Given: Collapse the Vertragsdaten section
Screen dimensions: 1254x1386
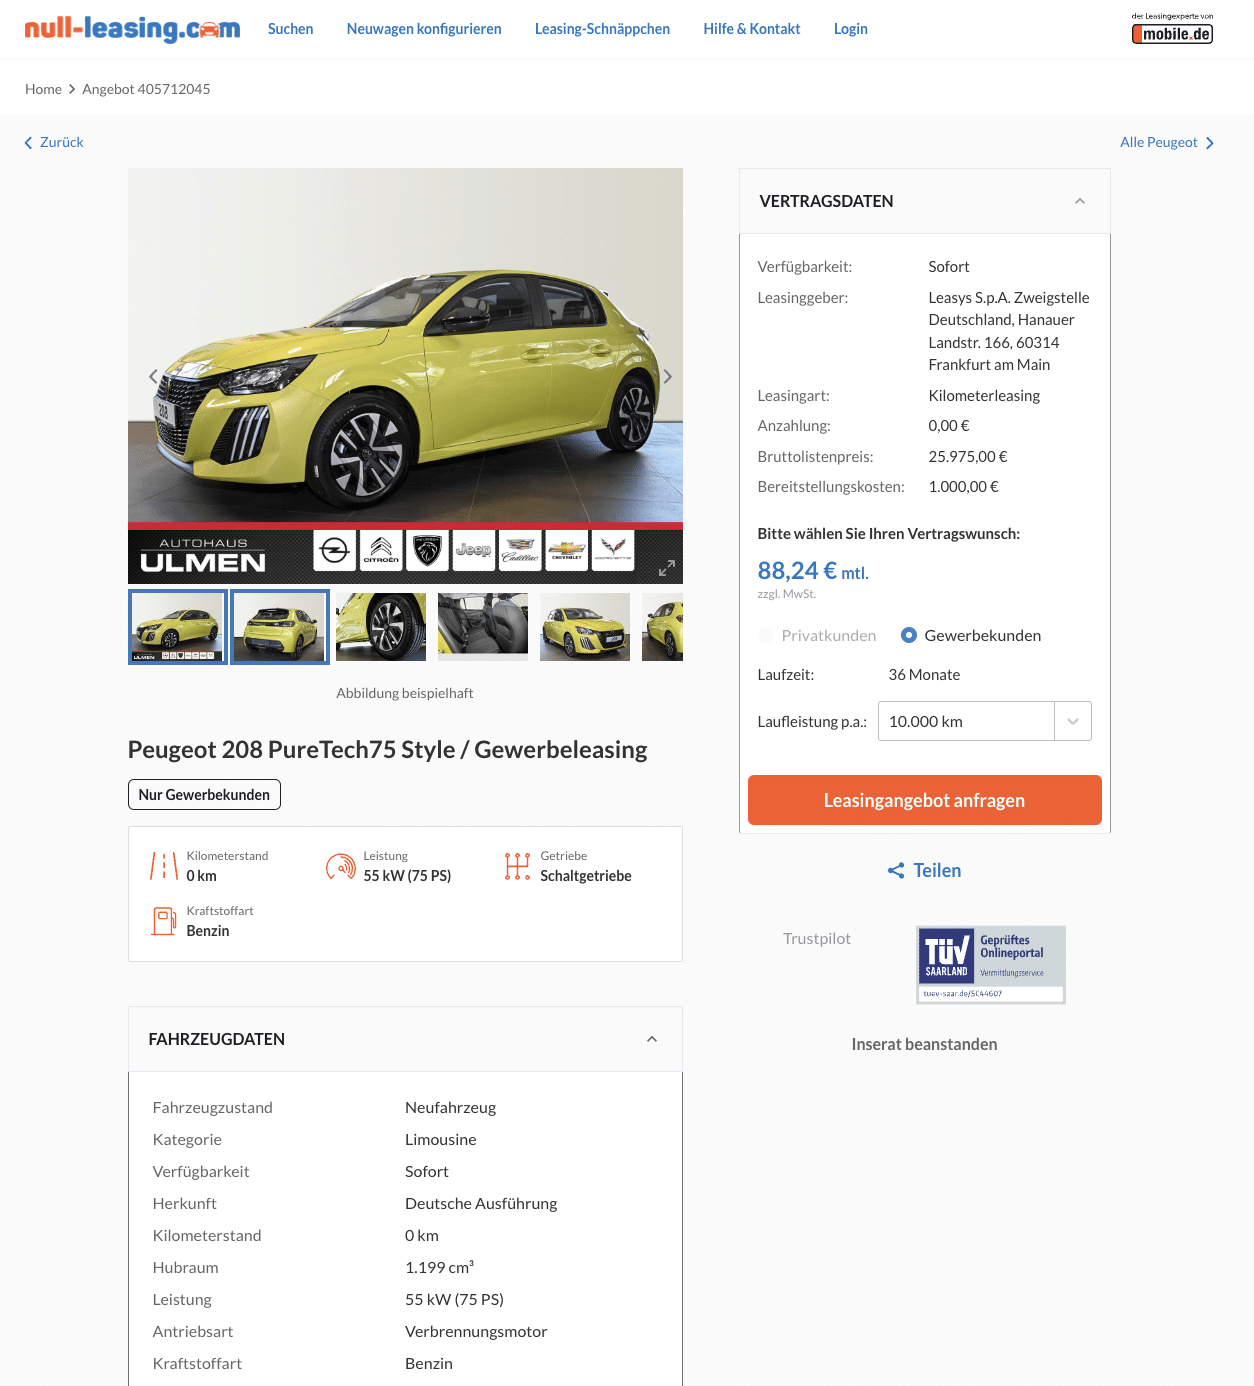Looking at the screenshot, I should tap(1080, 201).
